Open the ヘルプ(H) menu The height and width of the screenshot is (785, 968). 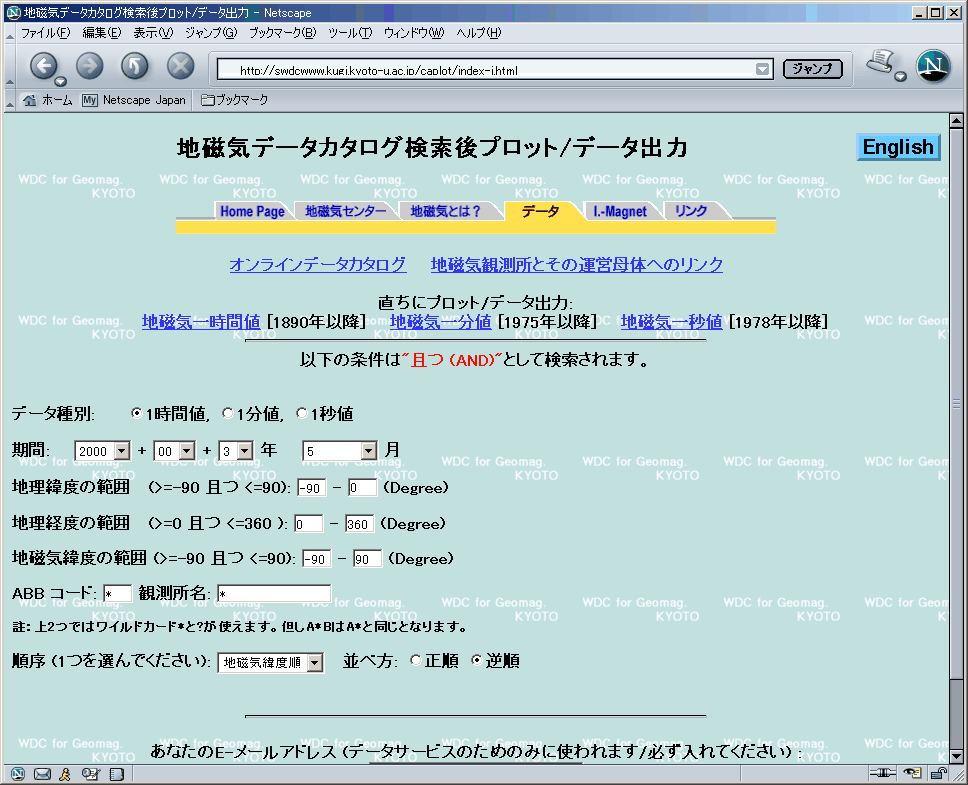pyautogui.click(x=478, y=33)
